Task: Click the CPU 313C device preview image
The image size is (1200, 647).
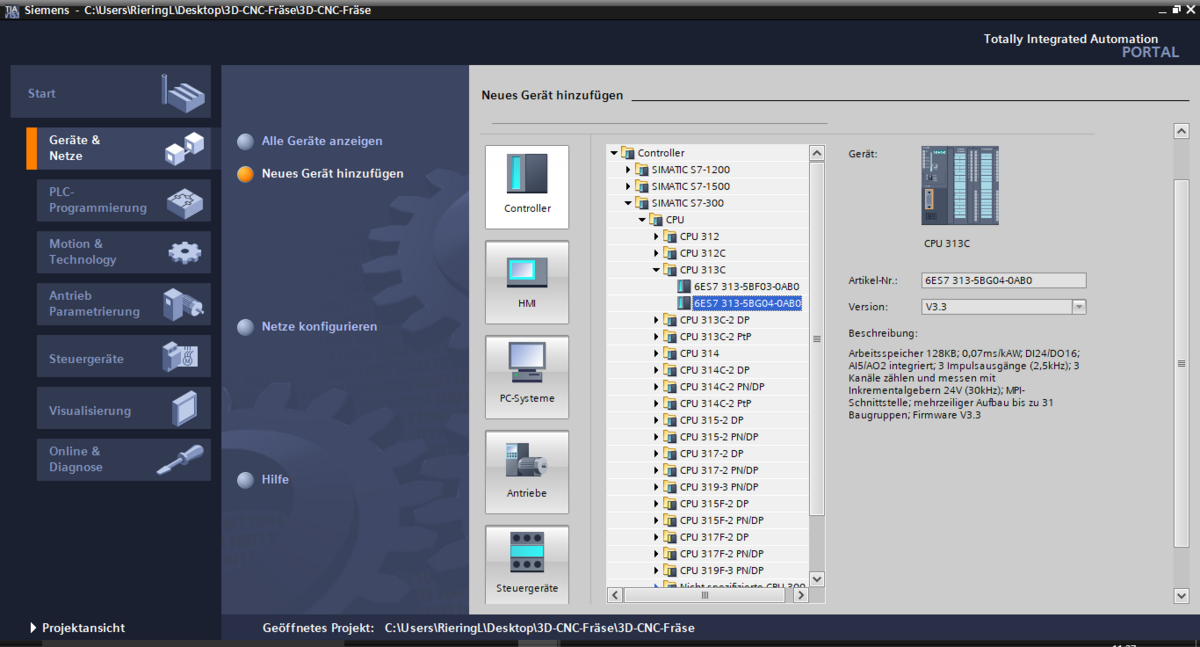Action: pos(959,185)
